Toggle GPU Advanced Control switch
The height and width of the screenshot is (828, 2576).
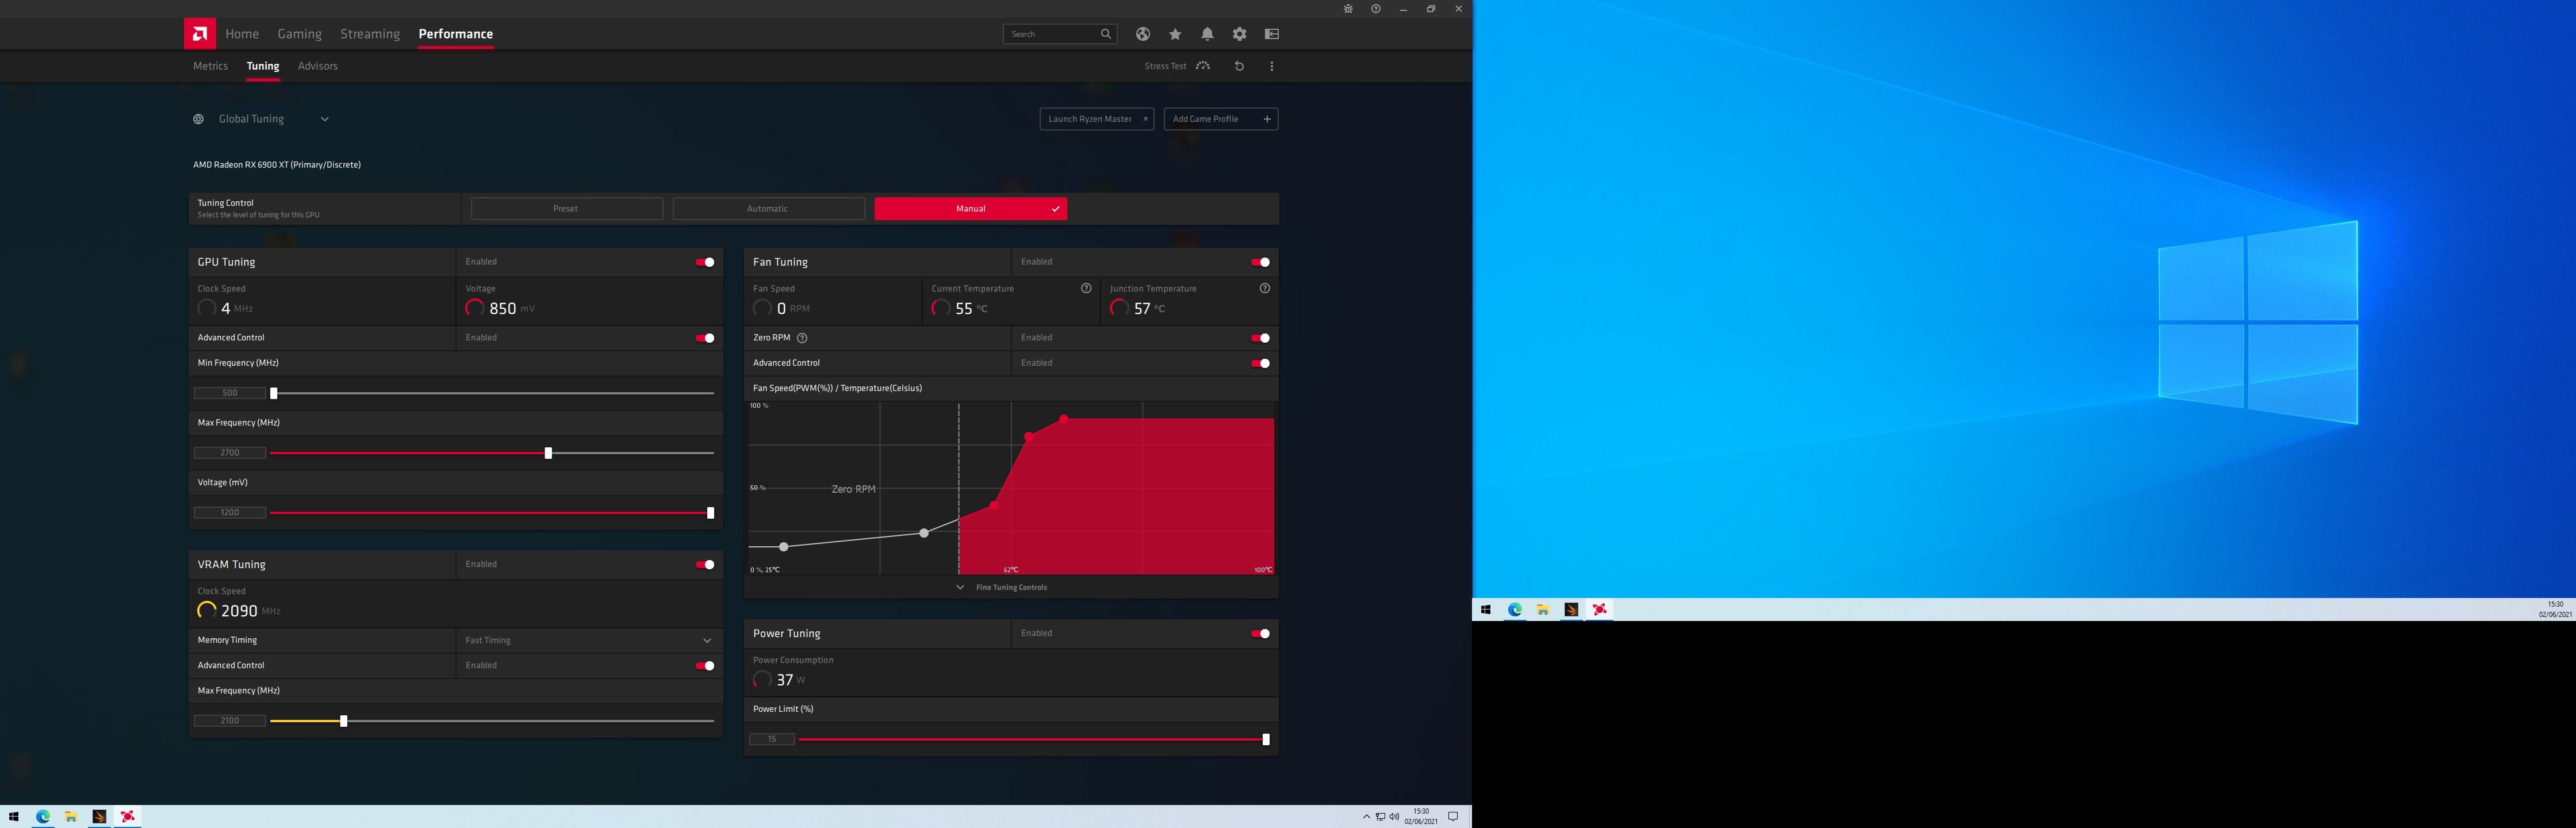(705, 338)
